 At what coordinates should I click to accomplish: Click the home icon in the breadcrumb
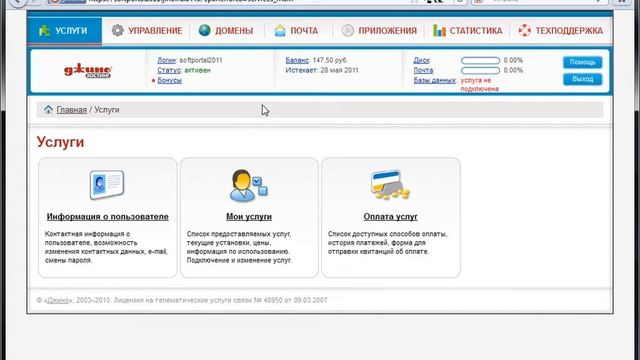48,109
